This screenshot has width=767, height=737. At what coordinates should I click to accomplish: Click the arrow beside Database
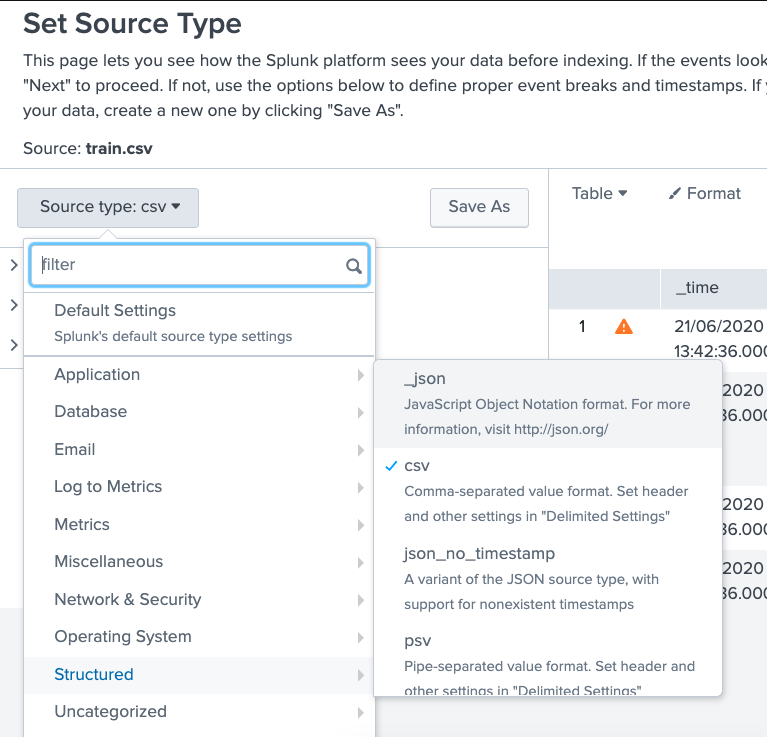click(361, 413)
